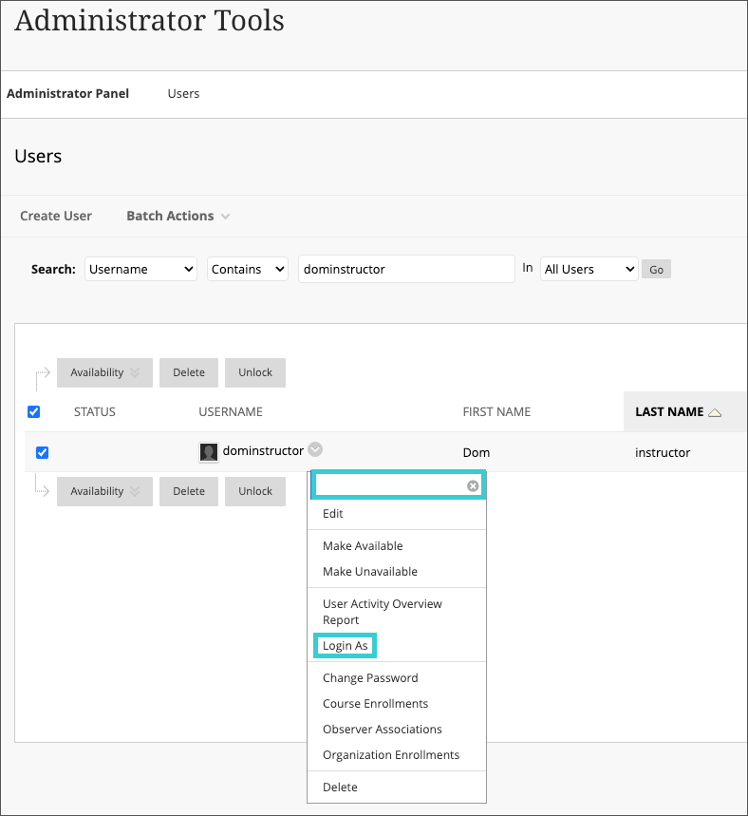This screenshot has width=748, height=816.
Task: Click the Go search button
Action: (656, 270)
